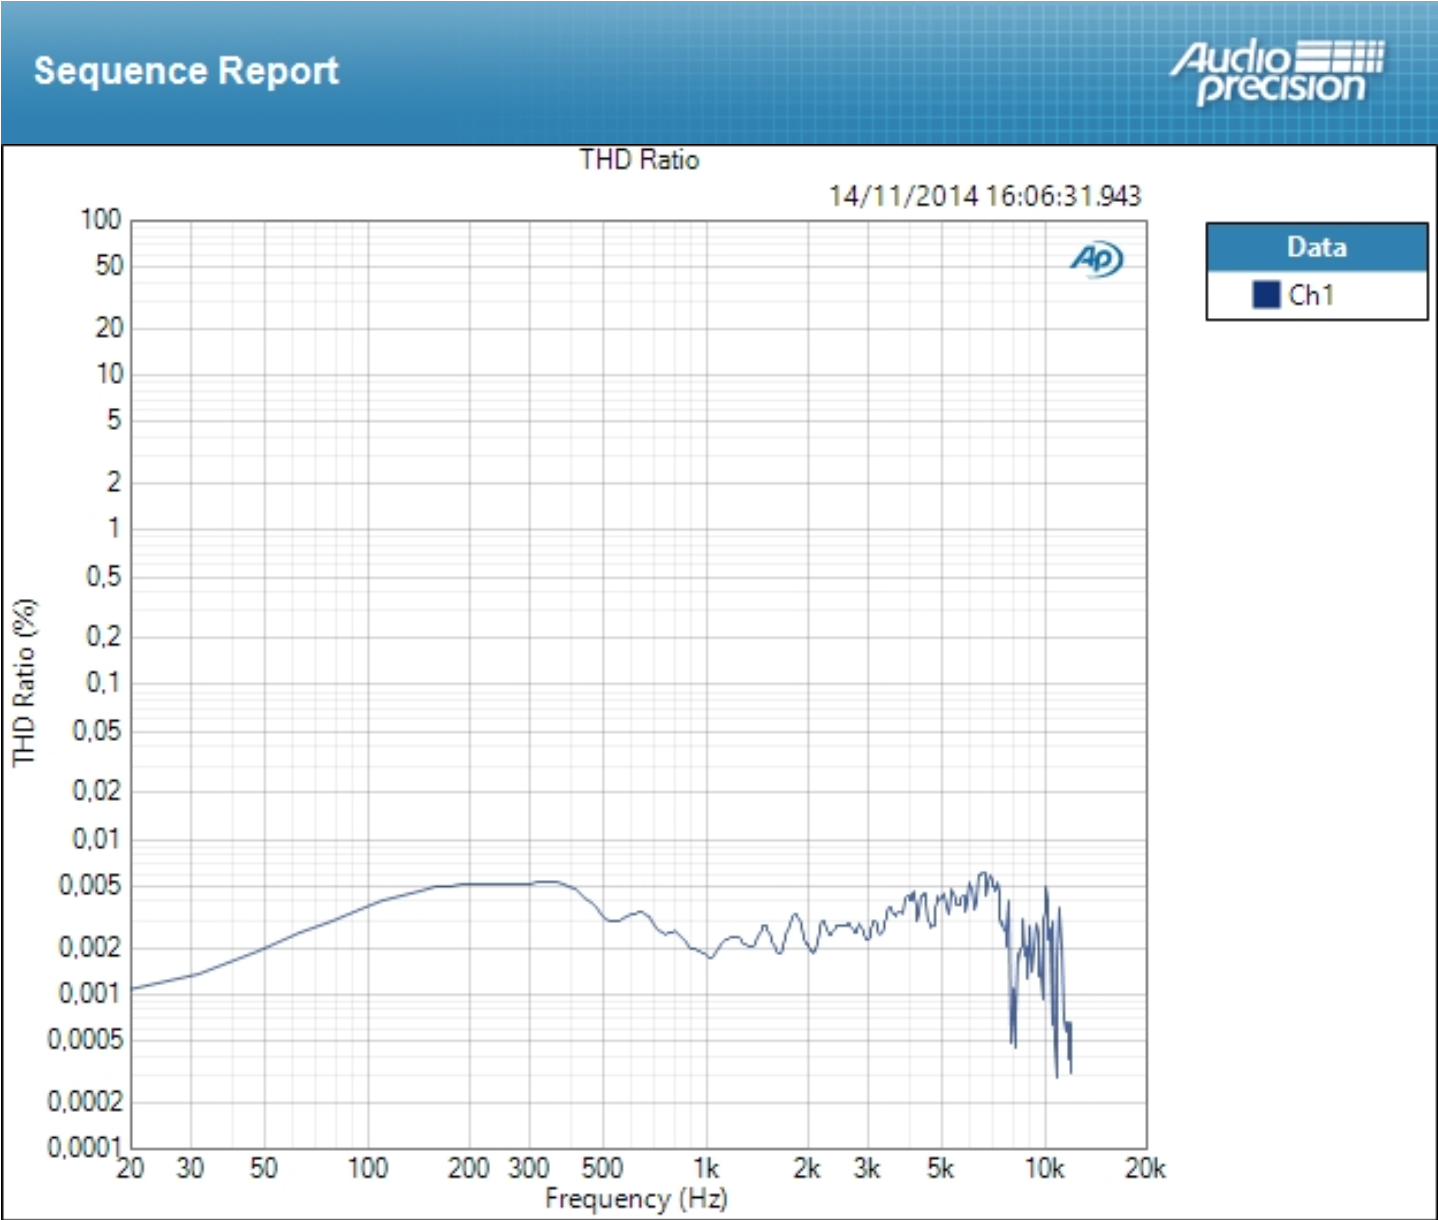Select the THD Ratio graph title
1438x1220 pixels.
click(639, 160)
